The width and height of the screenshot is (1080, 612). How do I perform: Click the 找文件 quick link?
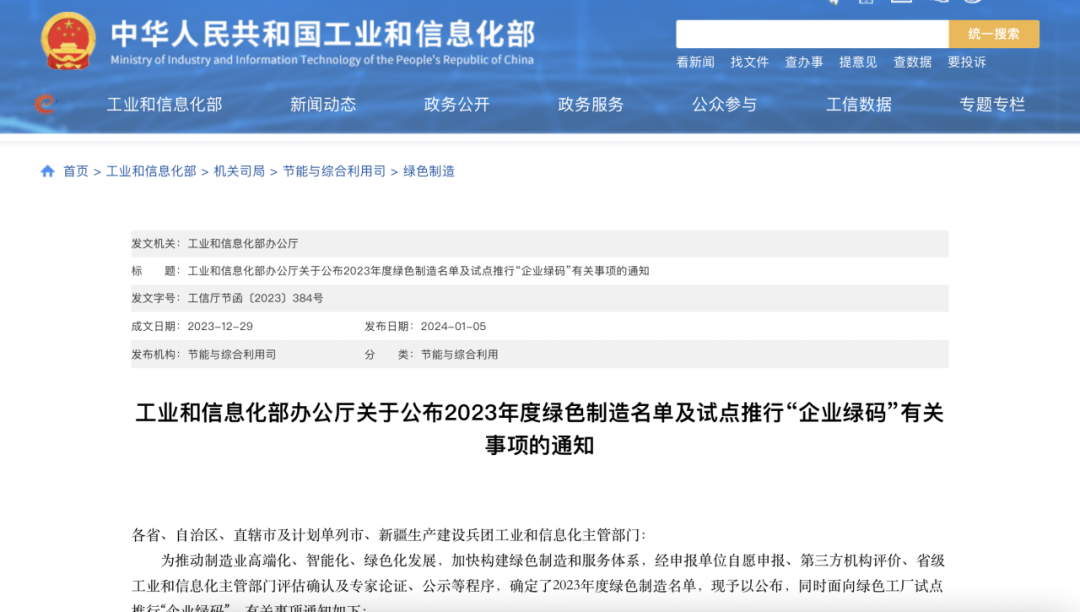point(749,62)
